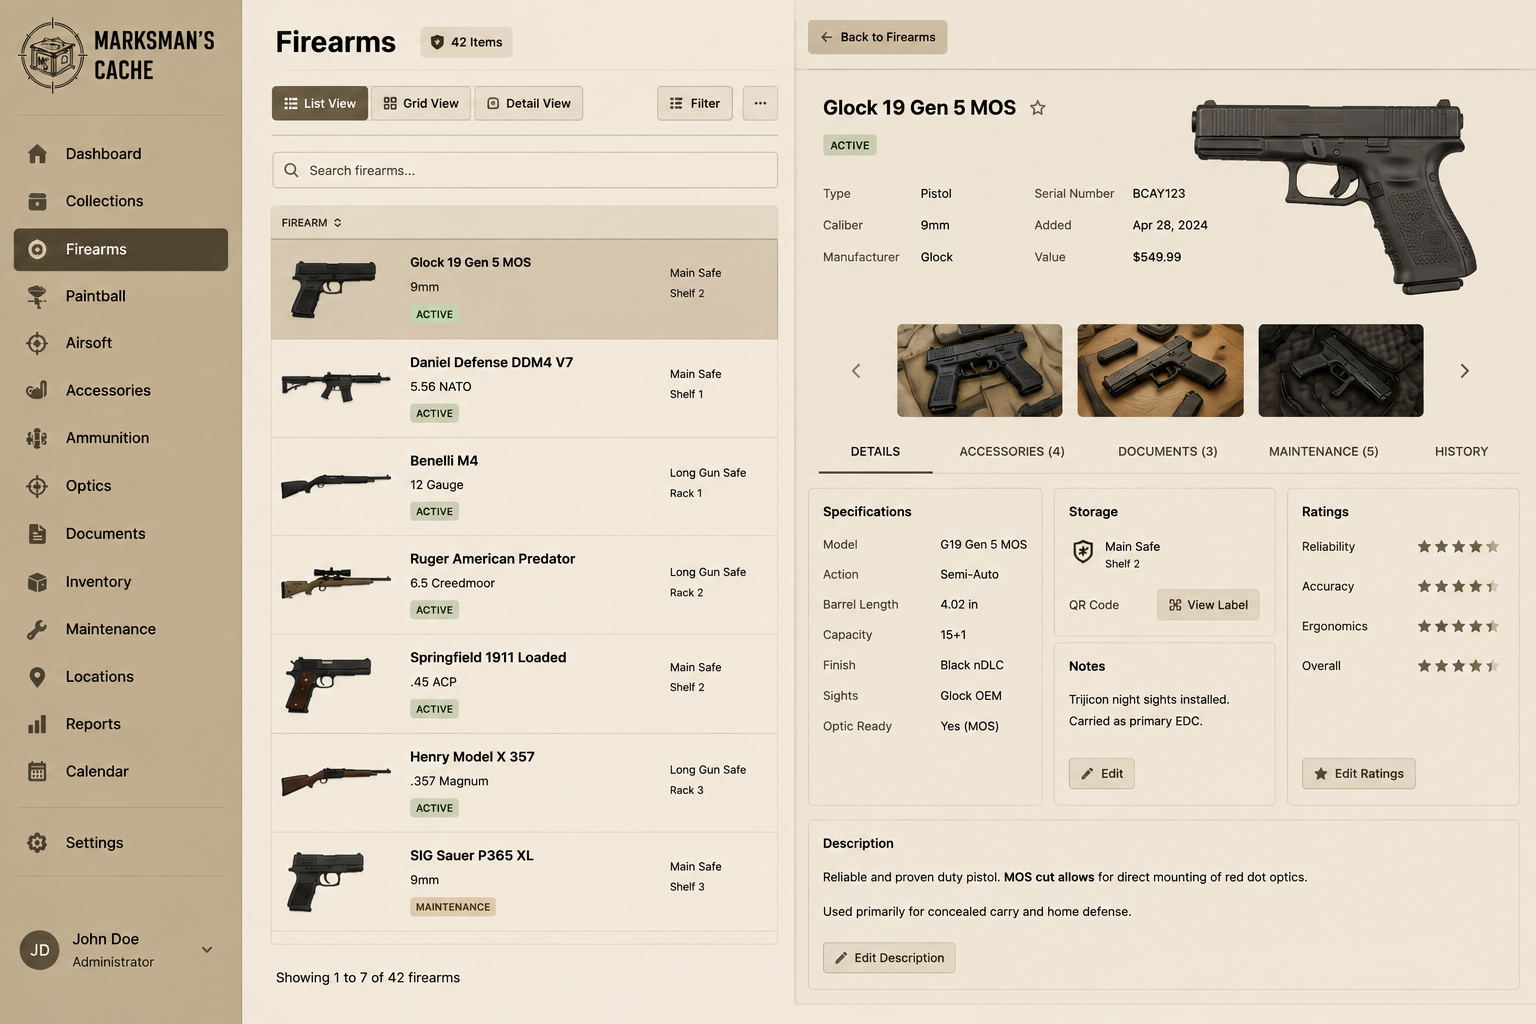Select the SIG Sauer P365 XL row
Screen dimensions: 1536x1024
click(x=524, y=882)
